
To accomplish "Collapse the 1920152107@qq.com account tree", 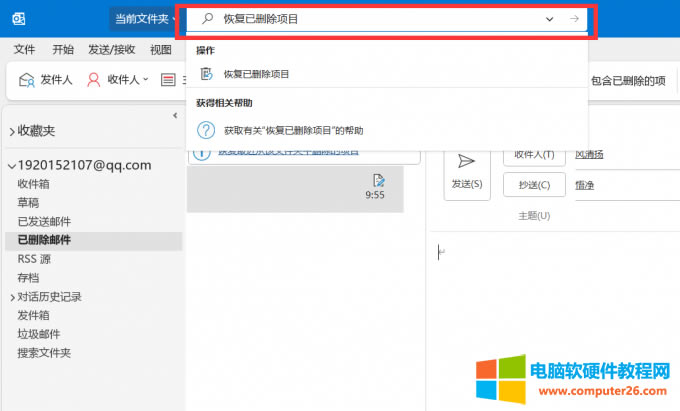I will click(x=11, y=166).
